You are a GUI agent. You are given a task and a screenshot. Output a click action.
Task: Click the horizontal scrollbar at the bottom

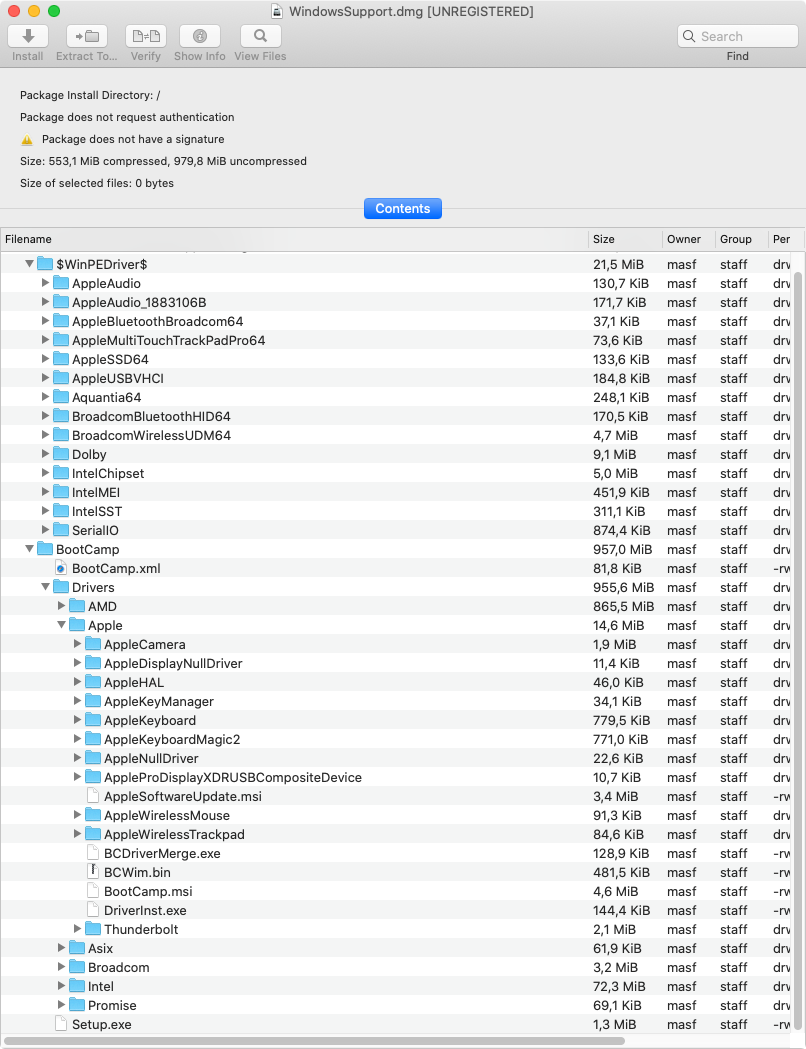(314, 1041)
